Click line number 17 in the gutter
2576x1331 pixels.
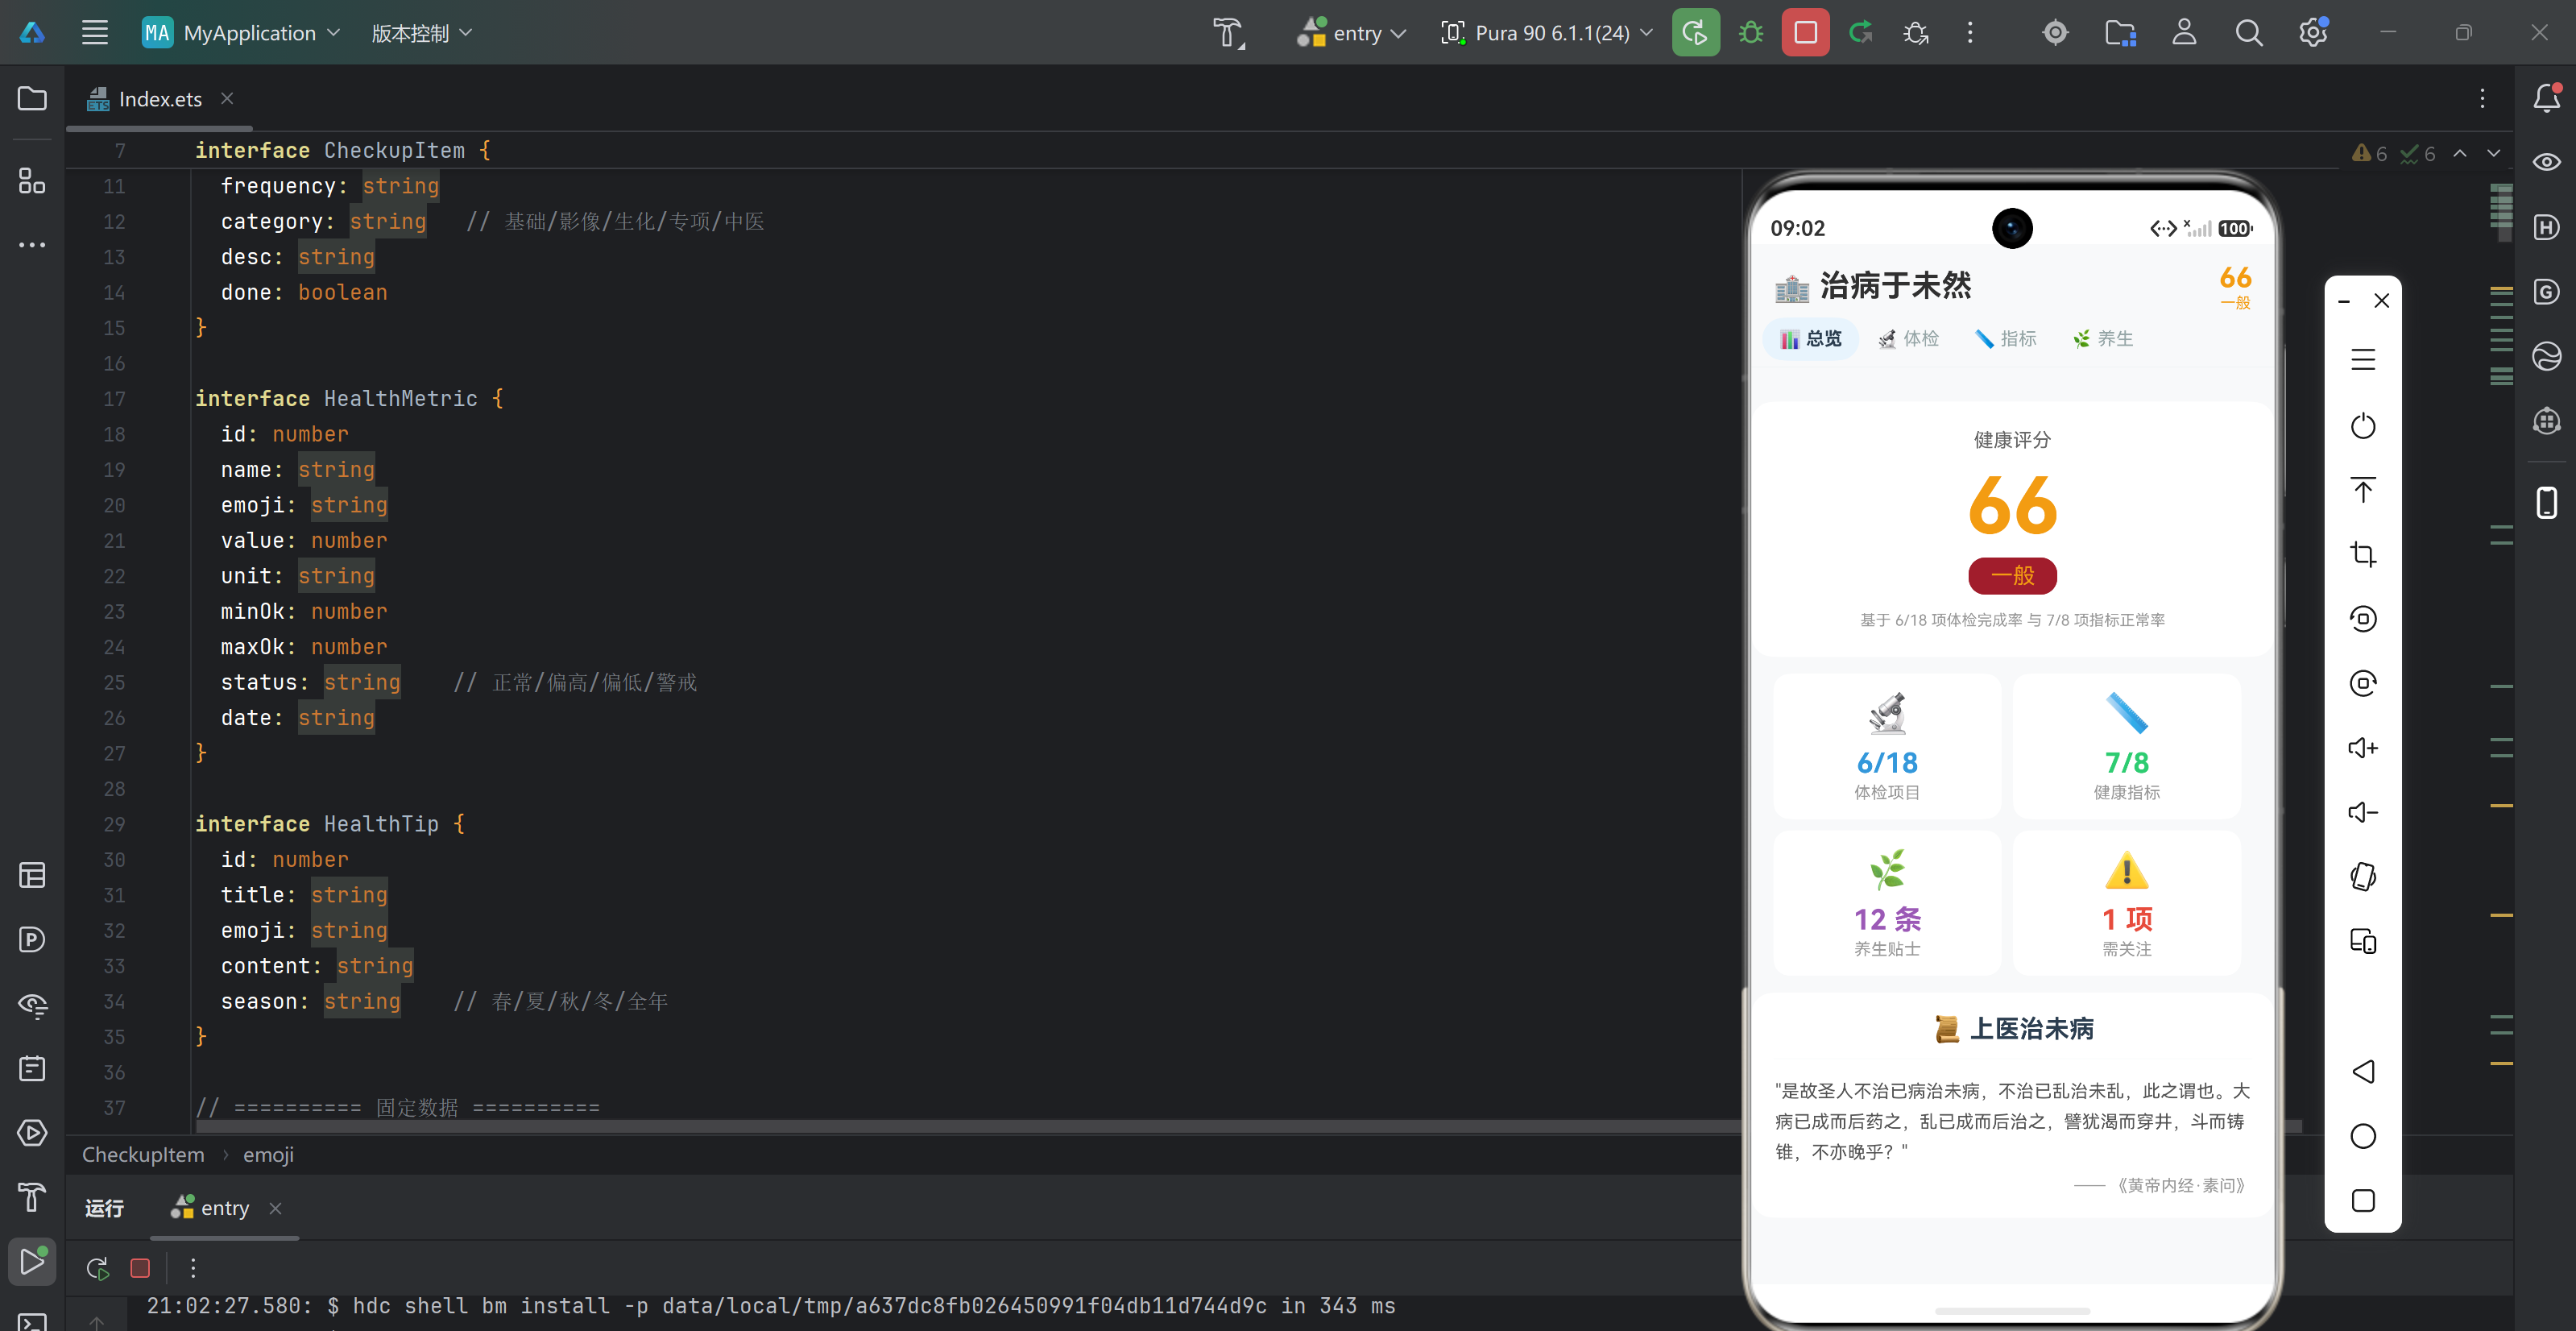pos(114,398)
